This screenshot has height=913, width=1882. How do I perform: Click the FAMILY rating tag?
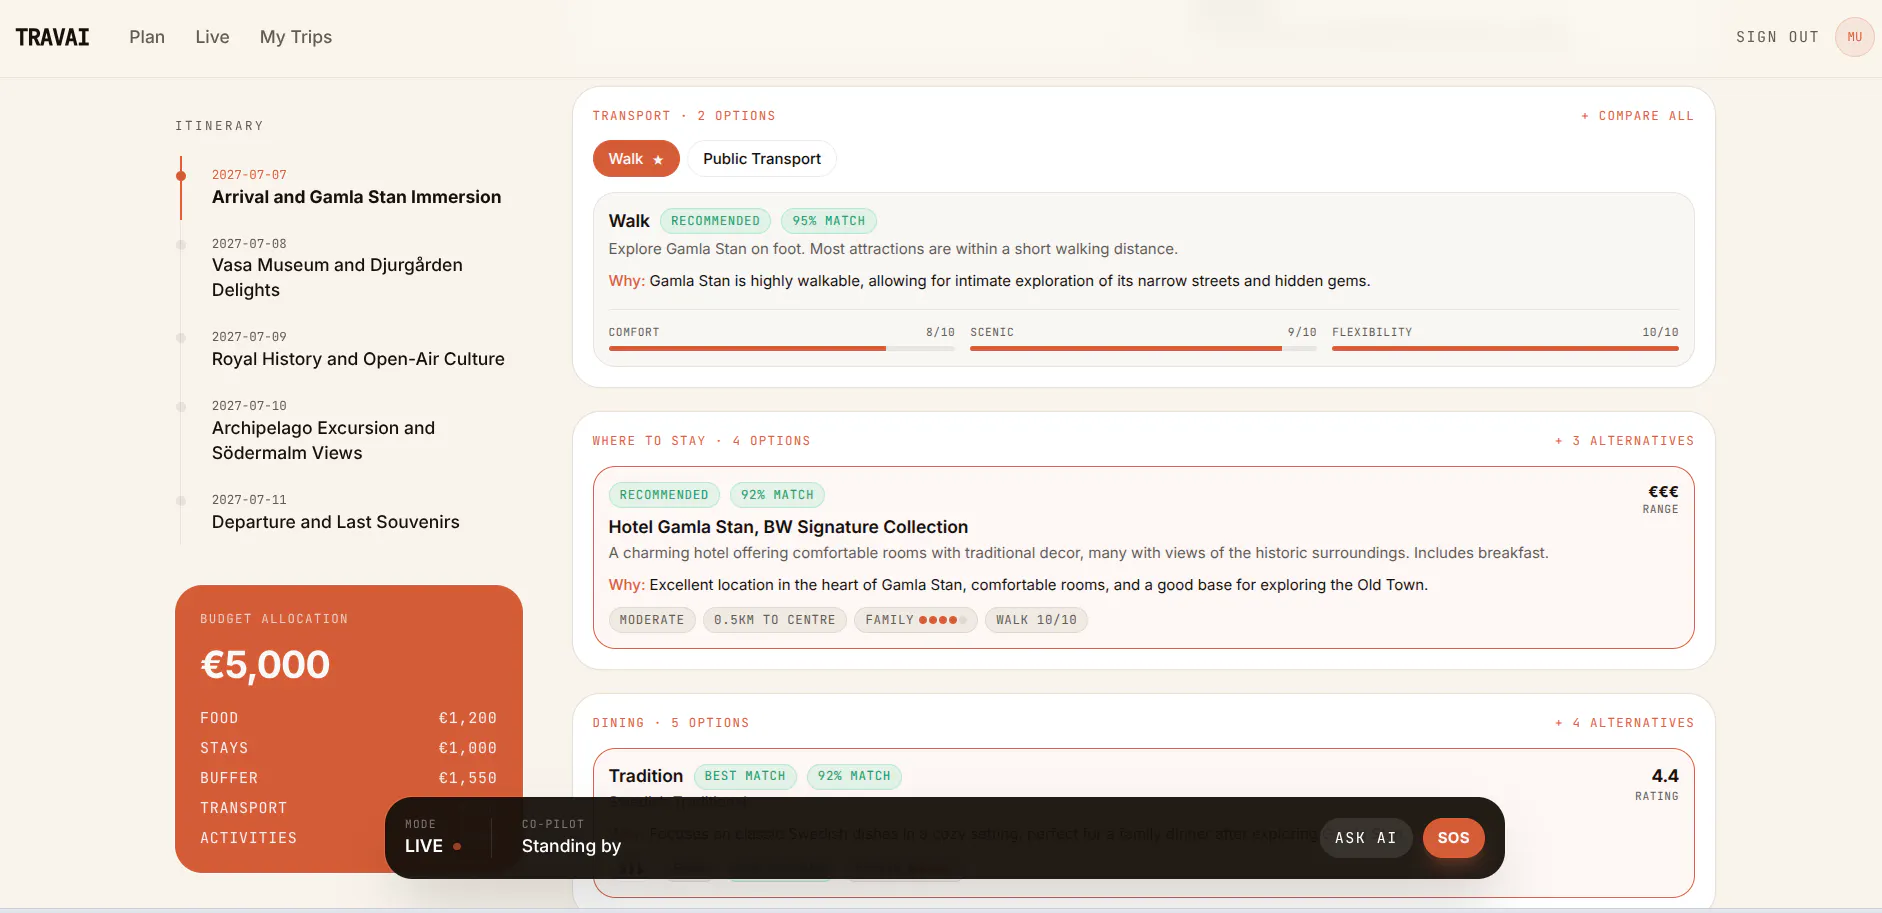point(916,620)
